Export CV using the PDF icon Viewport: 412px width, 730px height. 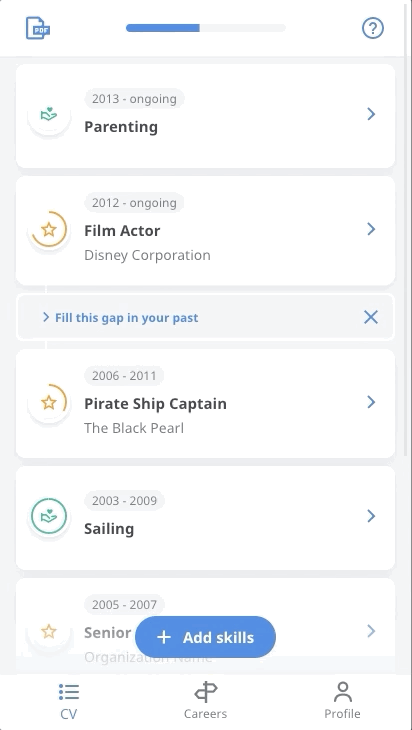click(x=38, y=28)
